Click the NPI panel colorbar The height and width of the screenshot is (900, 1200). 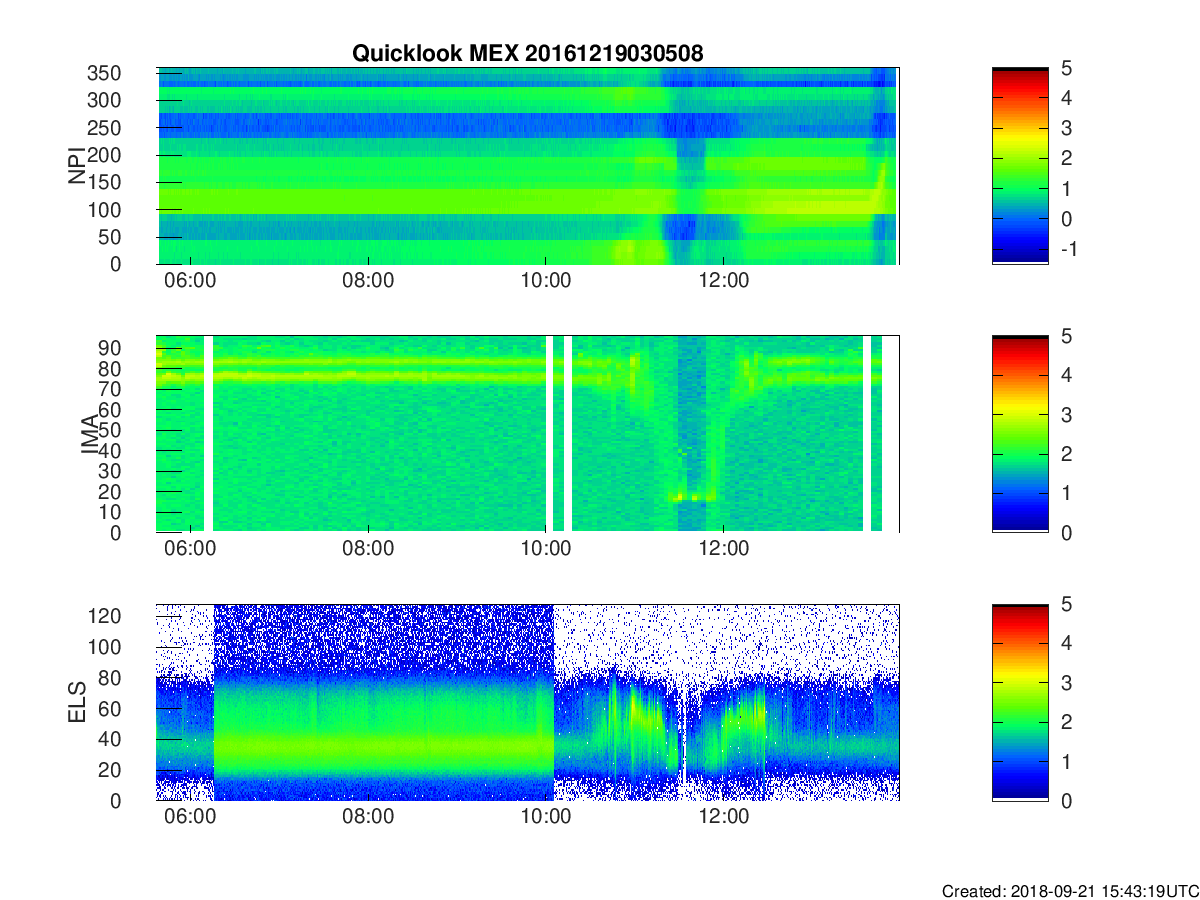pos(1020,166)
